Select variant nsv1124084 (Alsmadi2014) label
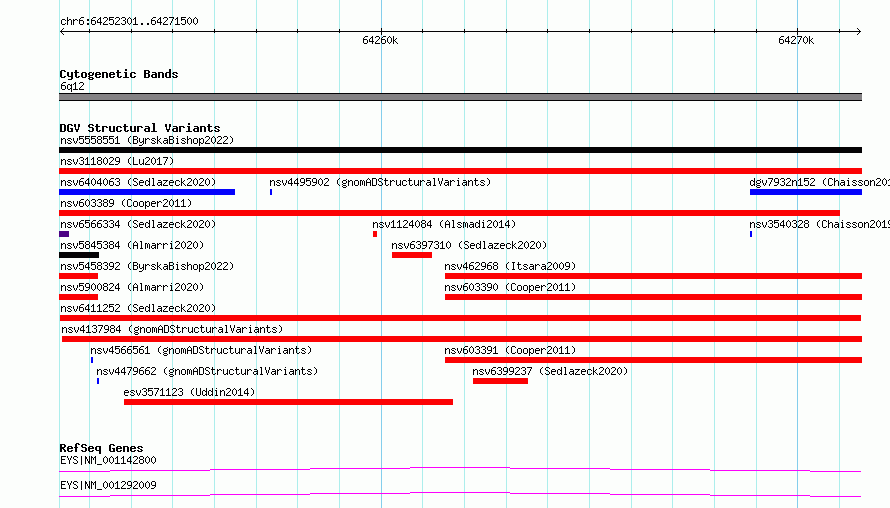890x508 pixels. coord(444,224)
